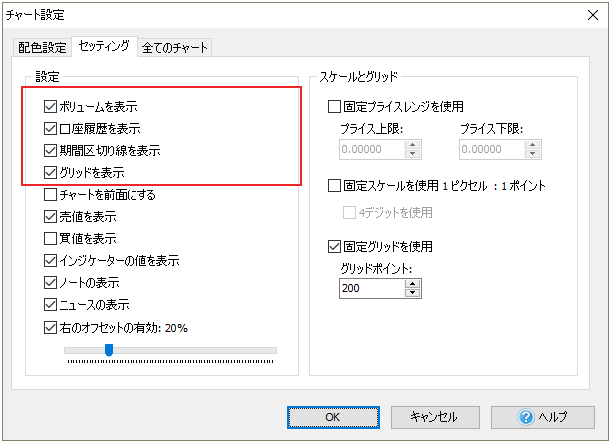Toggle ニュースの表示 checkbox
This screenshot has width=614, height=445.
click(51, 305)
